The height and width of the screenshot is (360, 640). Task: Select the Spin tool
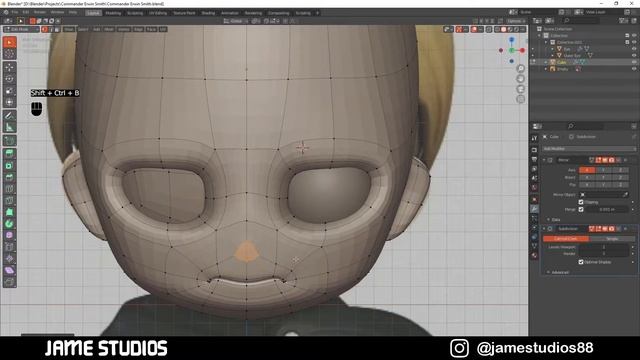coord(9,224)
